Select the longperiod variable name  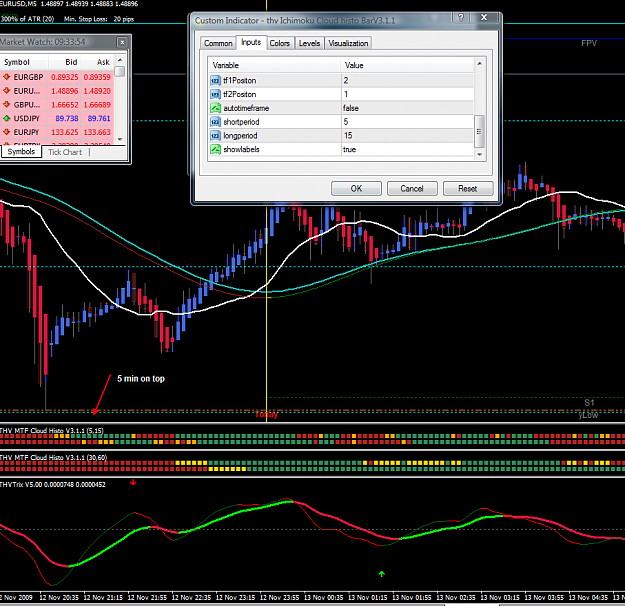coord(240,136)
